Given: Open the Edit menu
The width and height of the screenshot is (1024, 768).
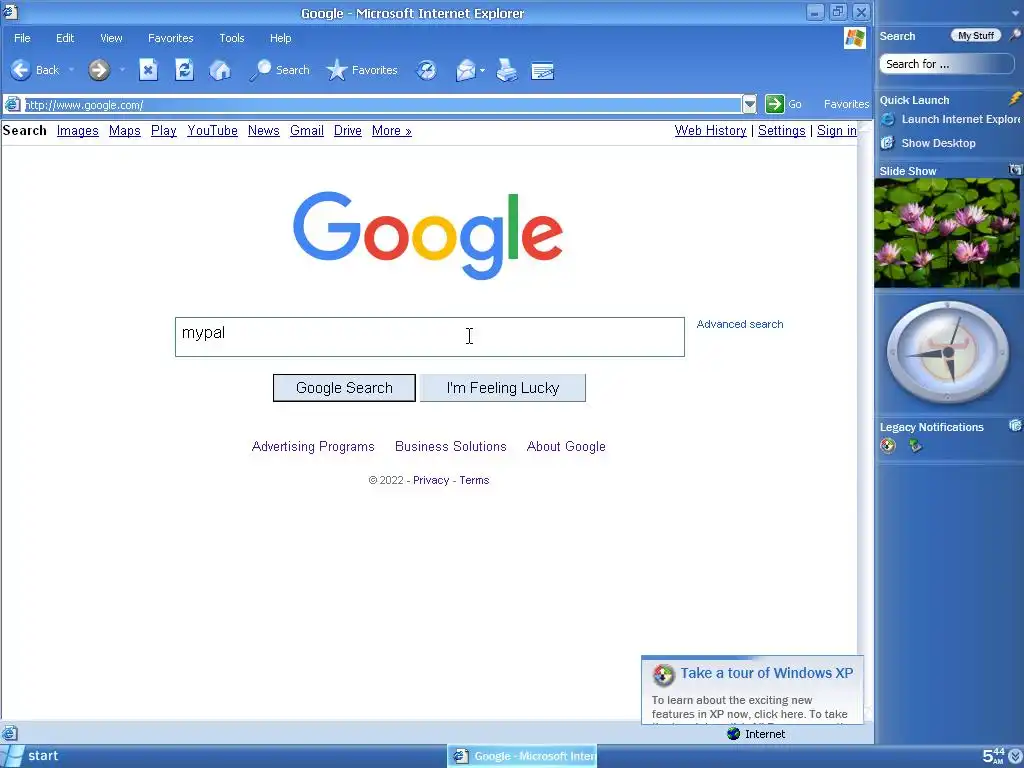Looking at the screenshot, I should click(x=65, y=38).
